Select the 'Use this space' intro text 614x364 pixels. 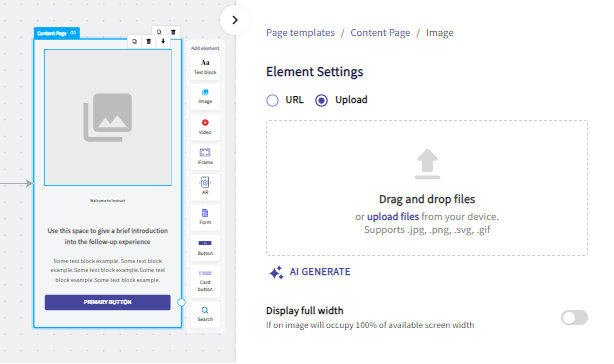pos(107,236)
